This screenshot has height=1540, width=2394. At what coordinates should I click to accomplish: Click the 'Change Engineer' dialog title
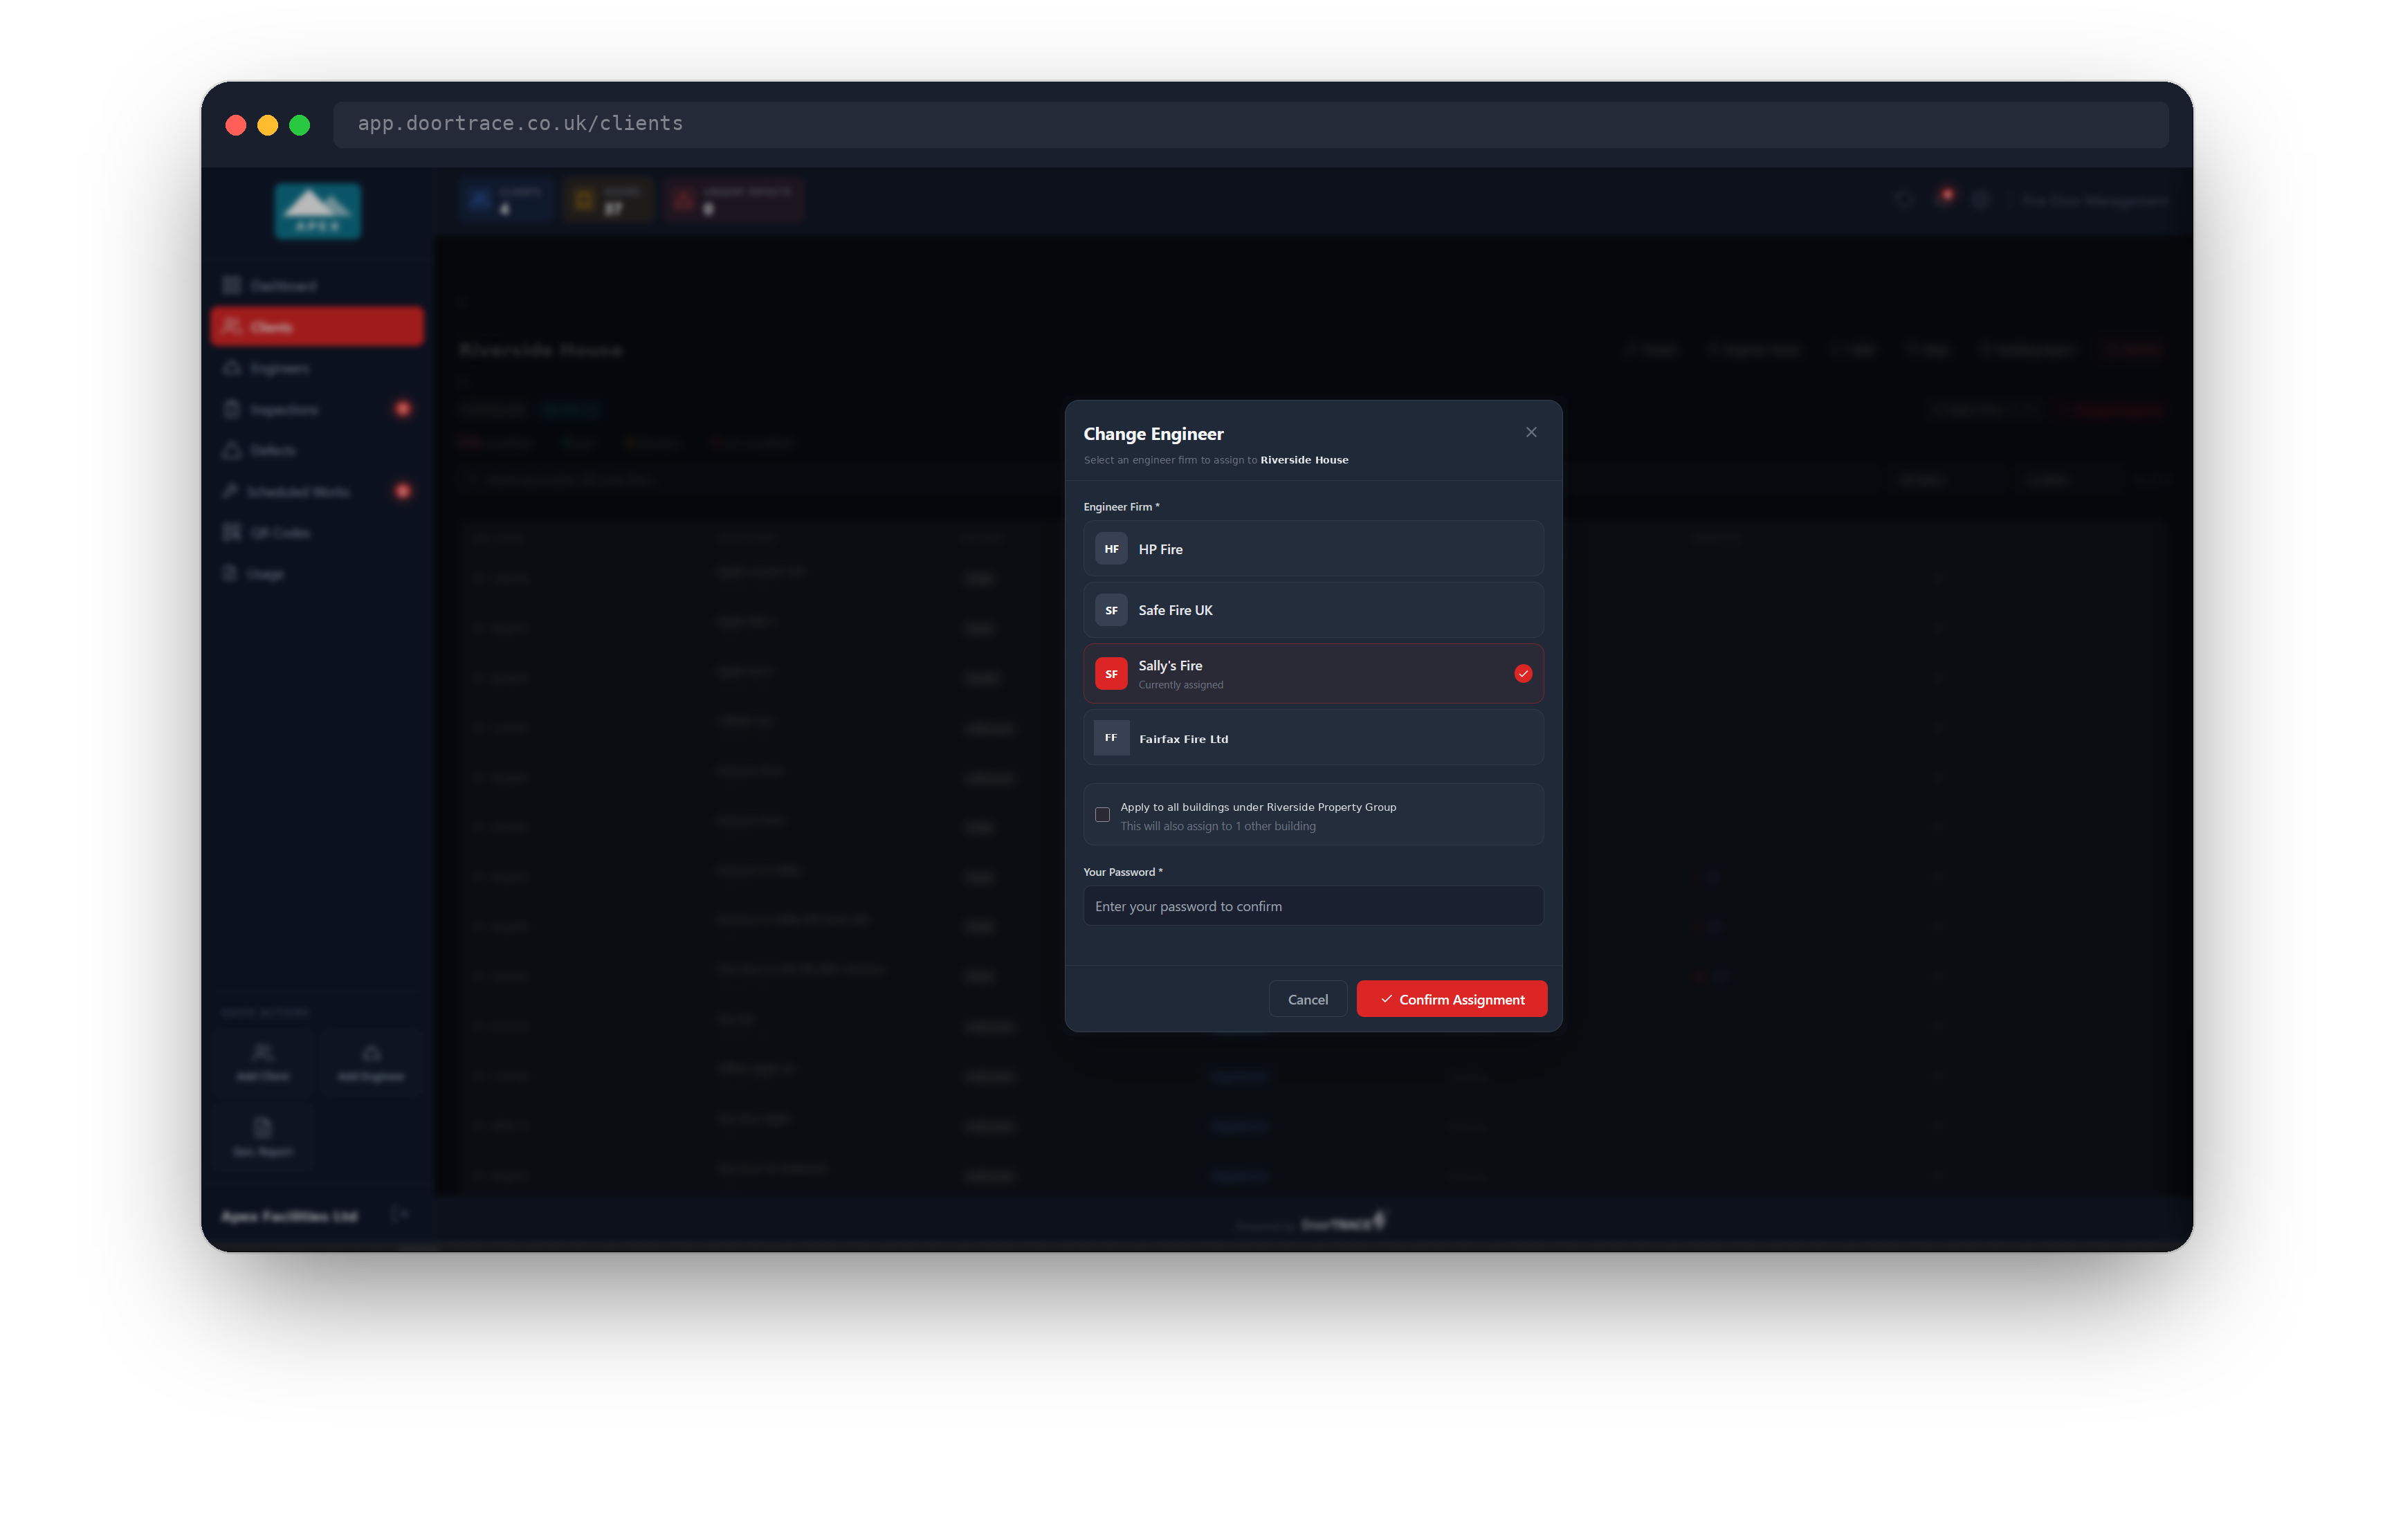click(x=1153, y=434)
